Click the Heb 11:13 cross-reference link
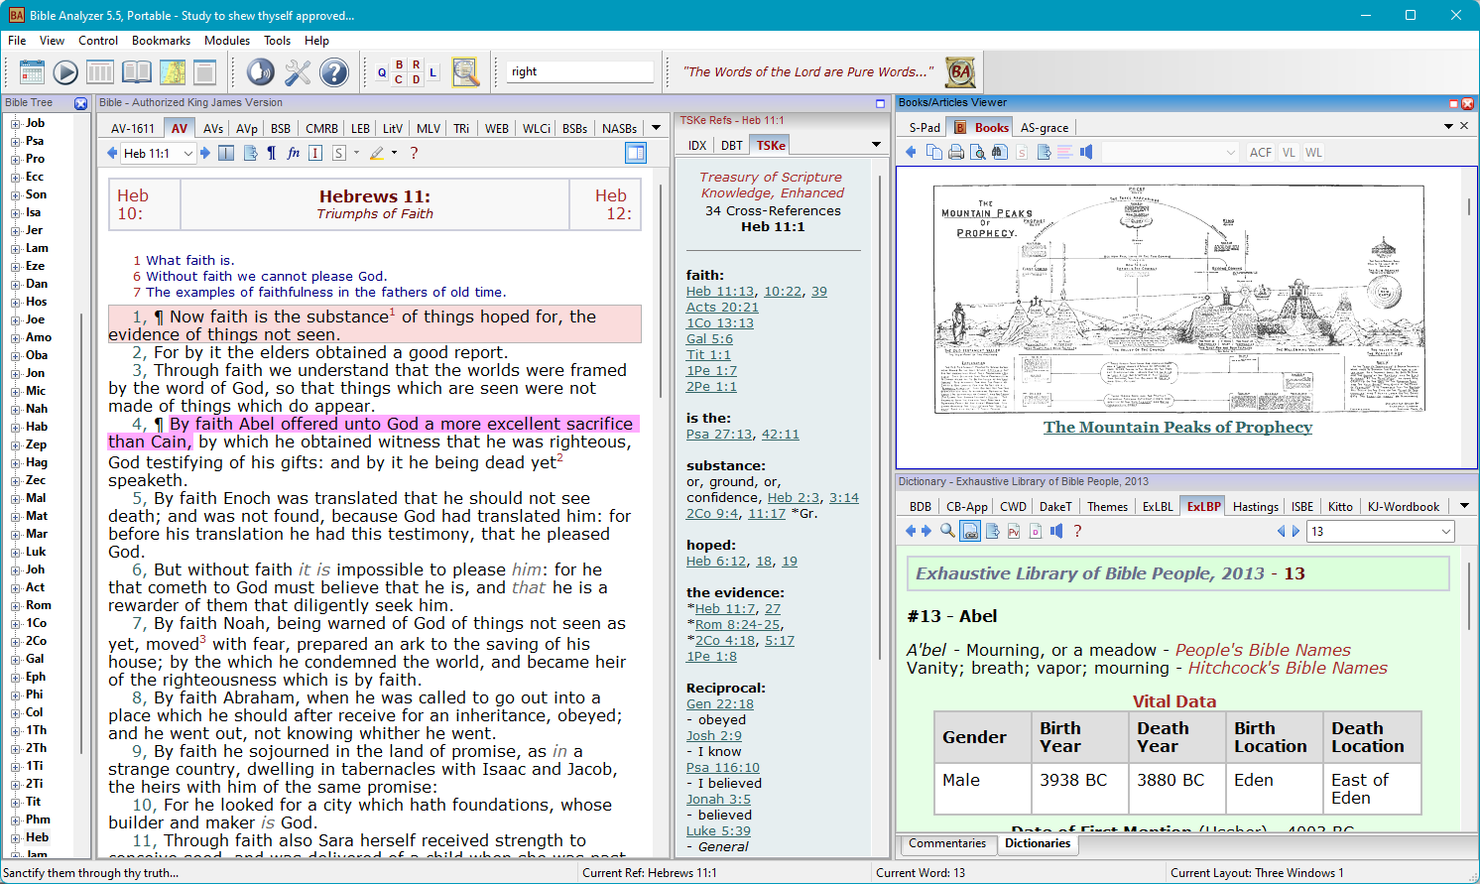 720,291
